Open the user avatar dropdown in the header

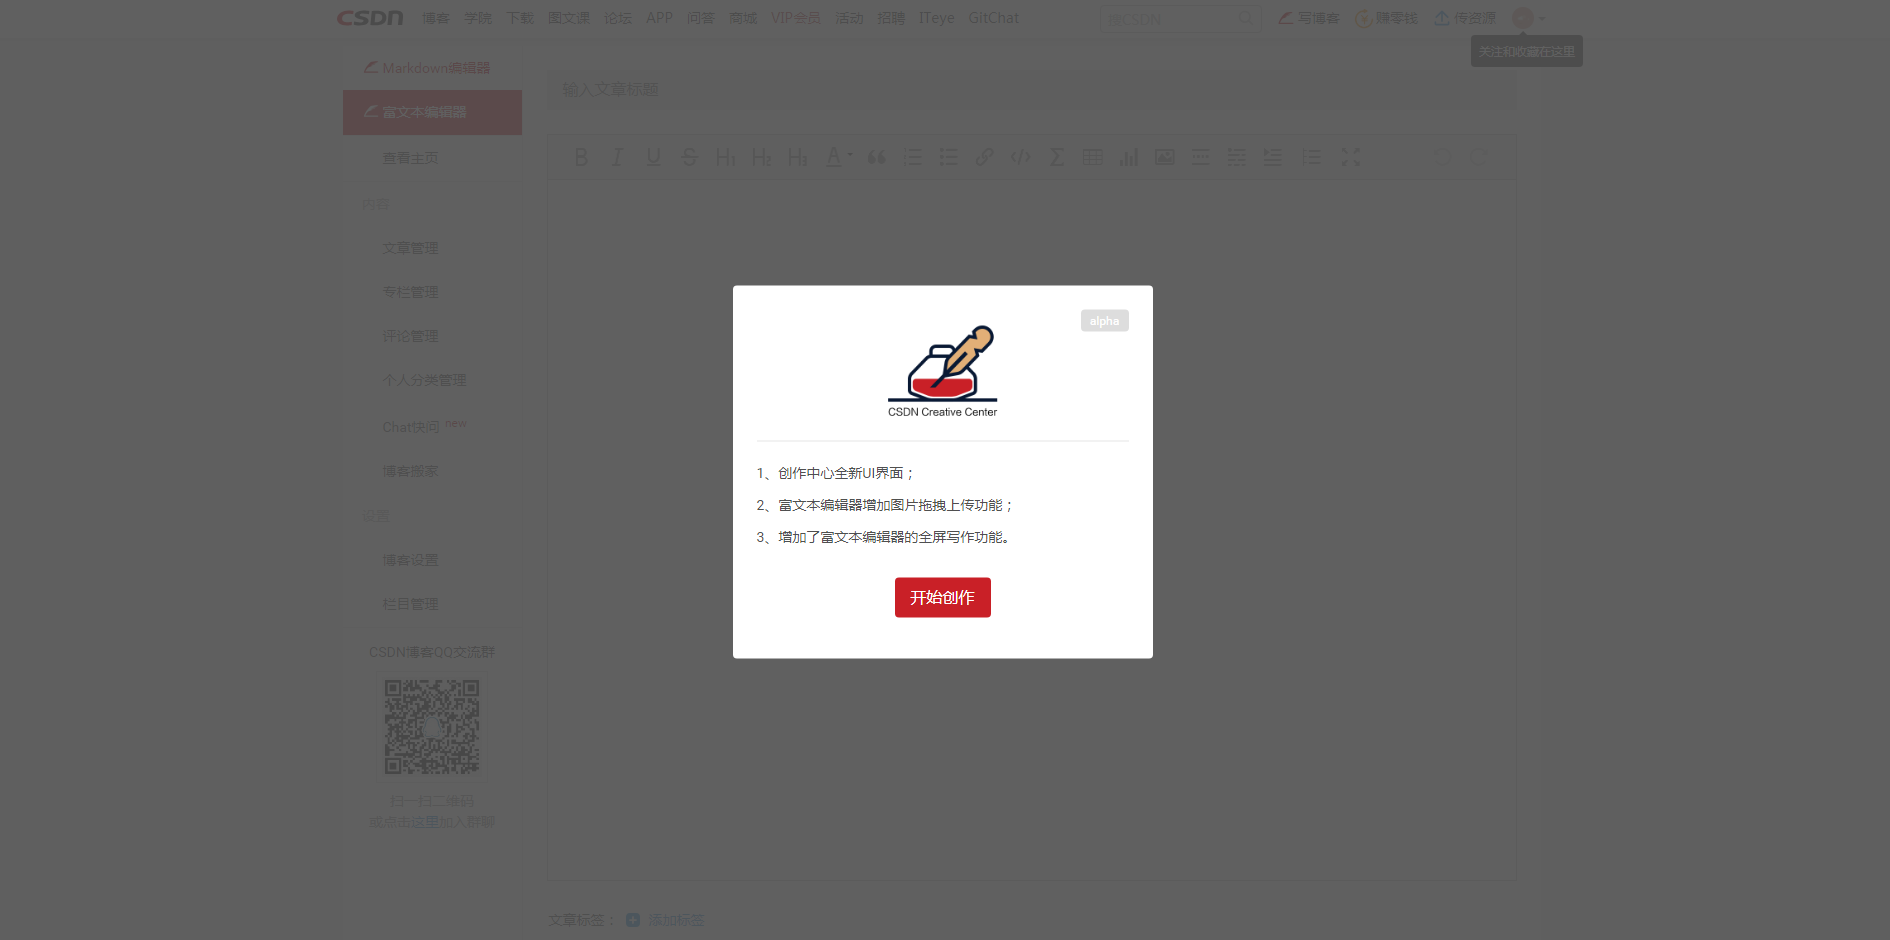tap(1528, 18)
